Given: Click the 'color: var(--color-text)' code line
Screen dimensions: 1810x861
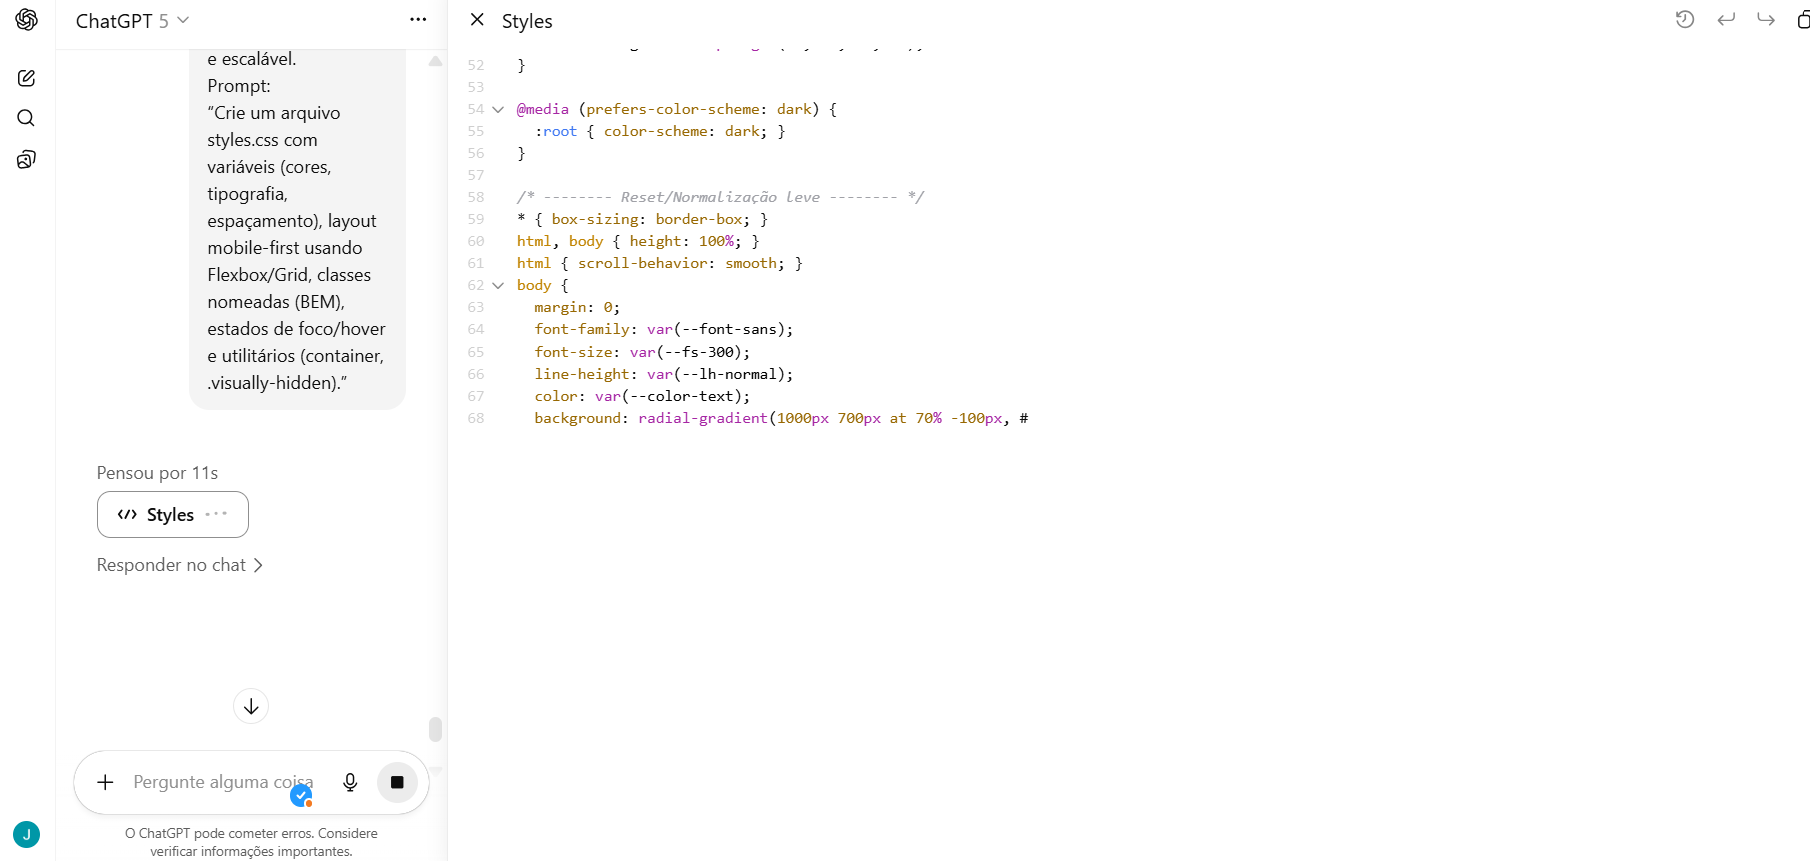Looking at the screenshot, I should tap(642, 396).
